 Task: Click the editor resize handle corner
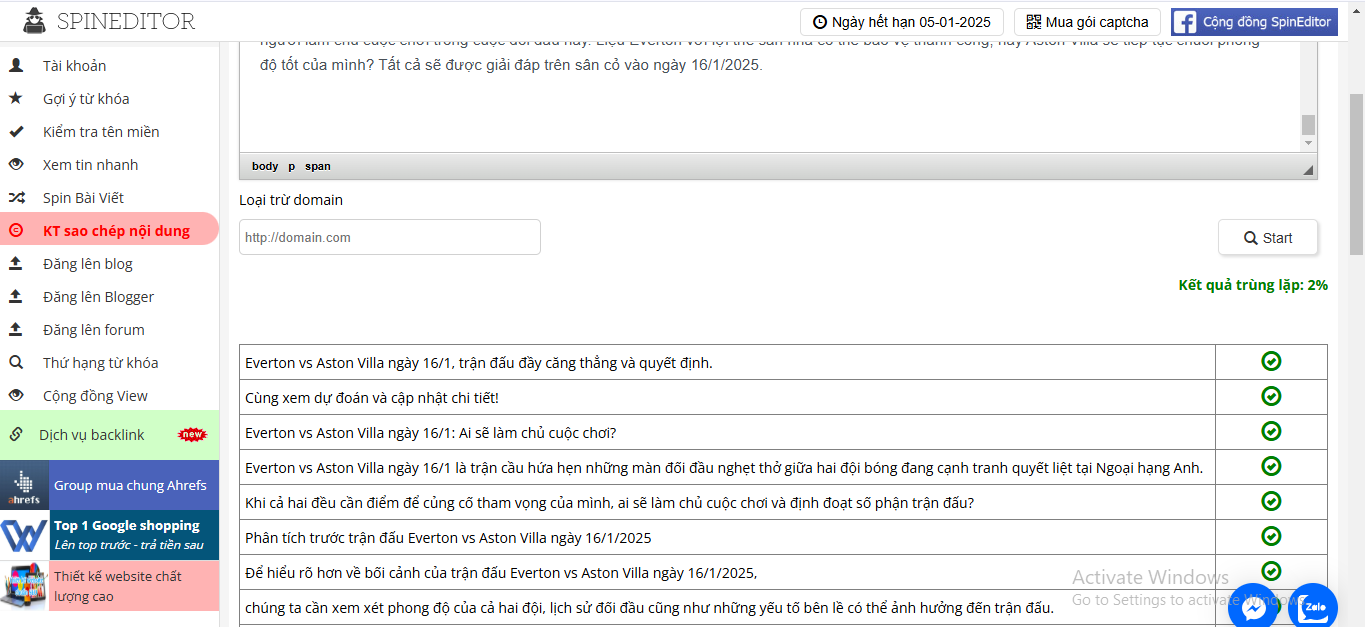pyautogui.click(x=1308, y=171)
